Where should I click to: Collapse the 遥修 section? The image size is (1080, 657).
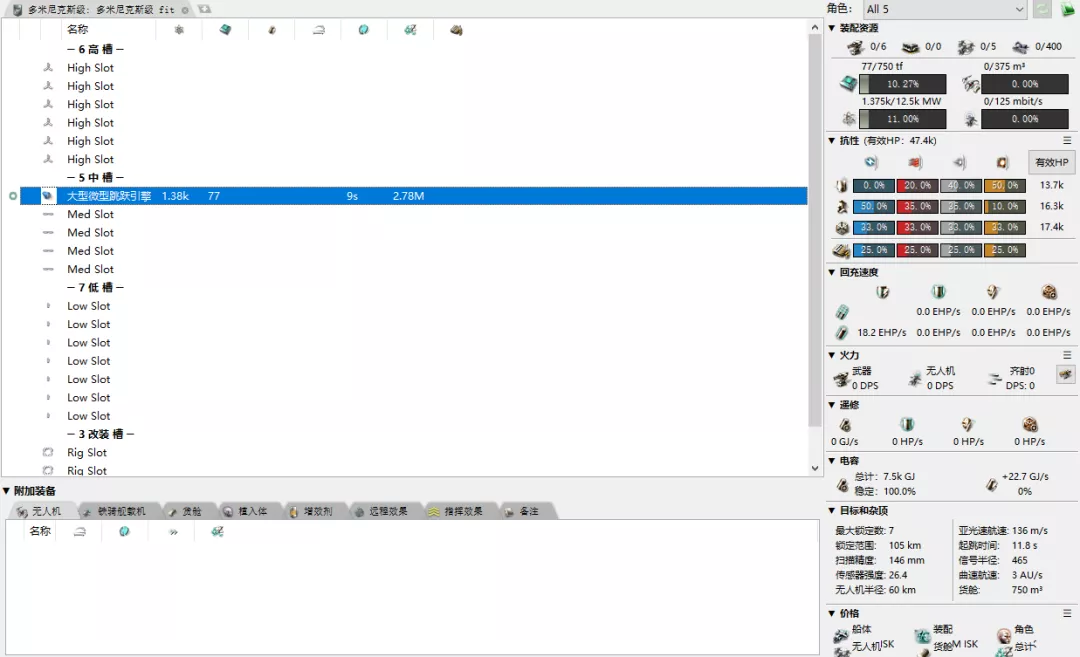[x=831, y=405]
